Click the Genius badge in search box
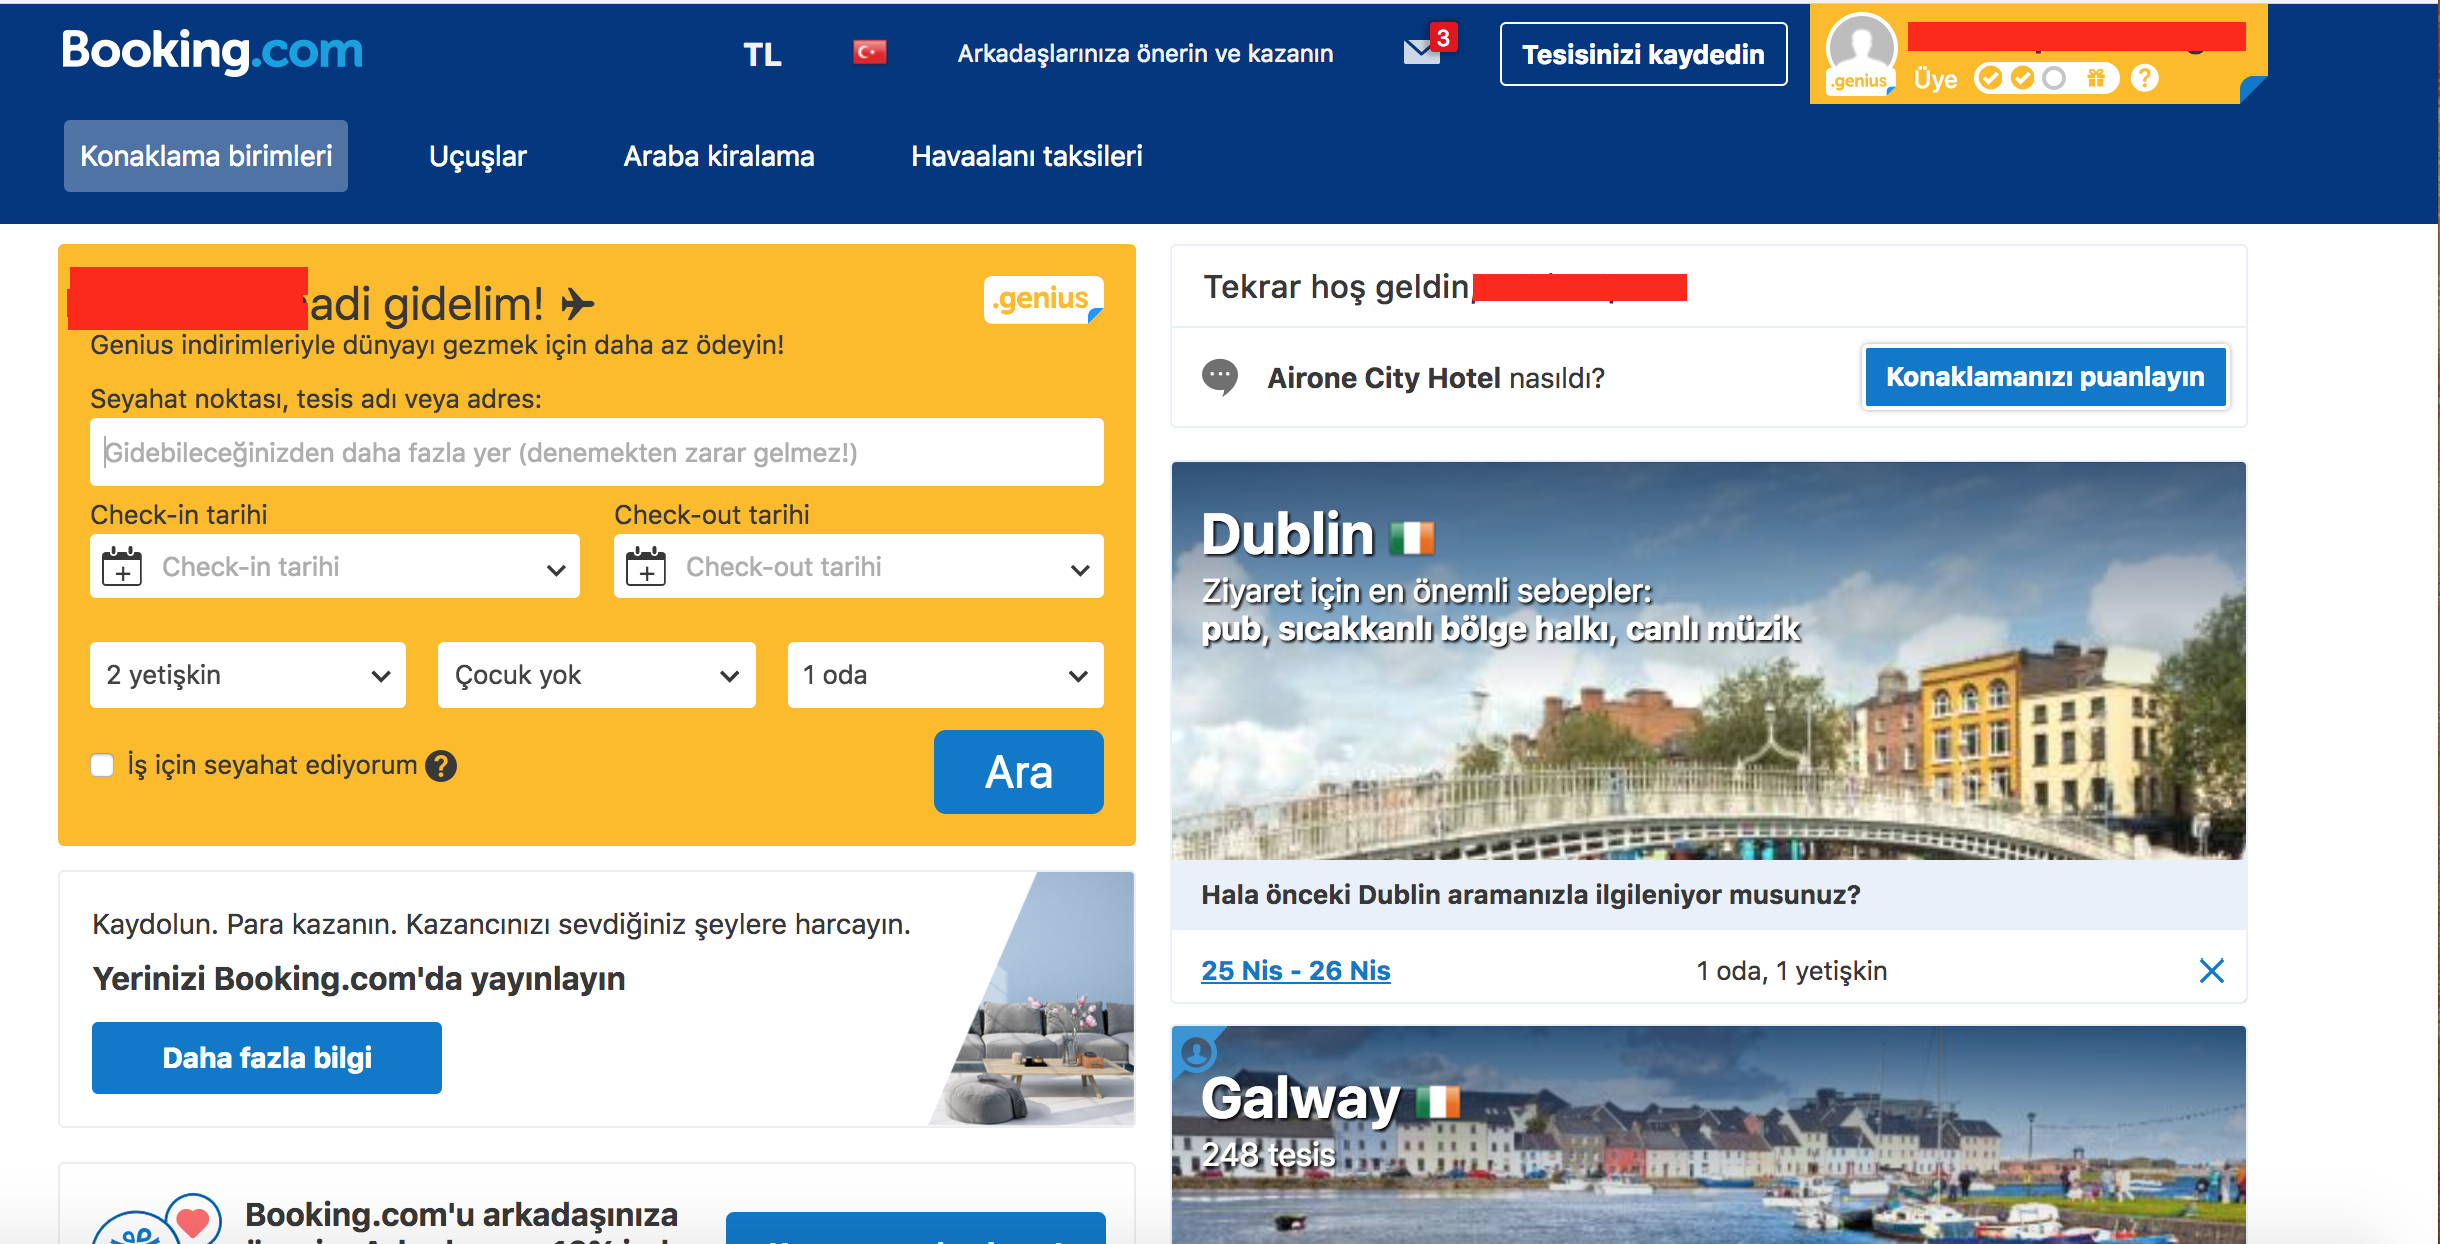The height and width of the screenshot is (1244, 2440). point(1043,299)
